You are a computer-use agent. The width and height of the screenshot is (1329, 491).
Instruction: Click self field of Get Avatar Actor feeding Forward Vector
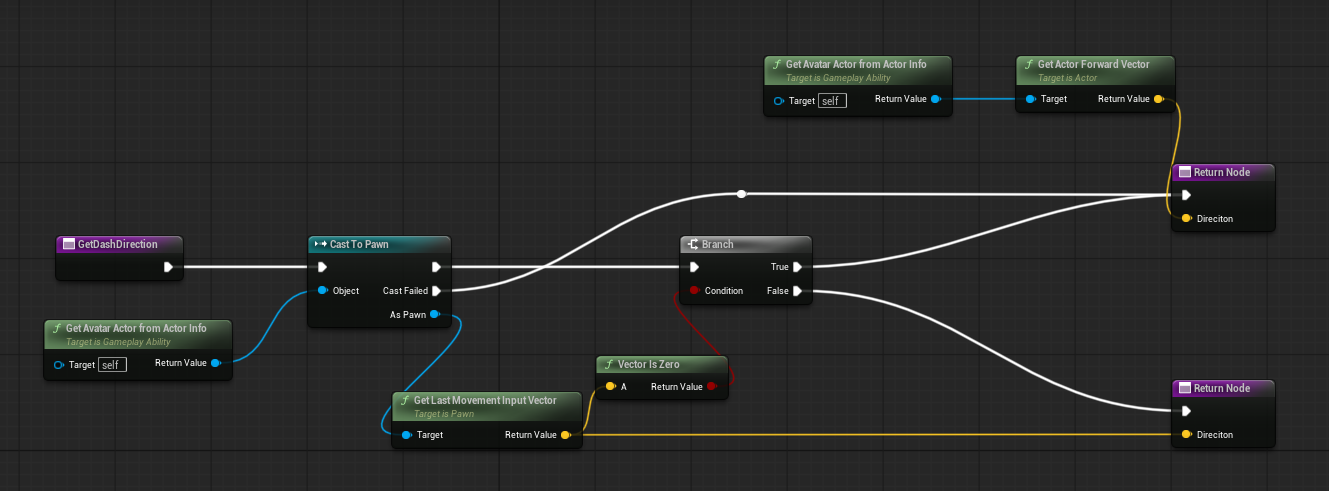coord(832,100)
